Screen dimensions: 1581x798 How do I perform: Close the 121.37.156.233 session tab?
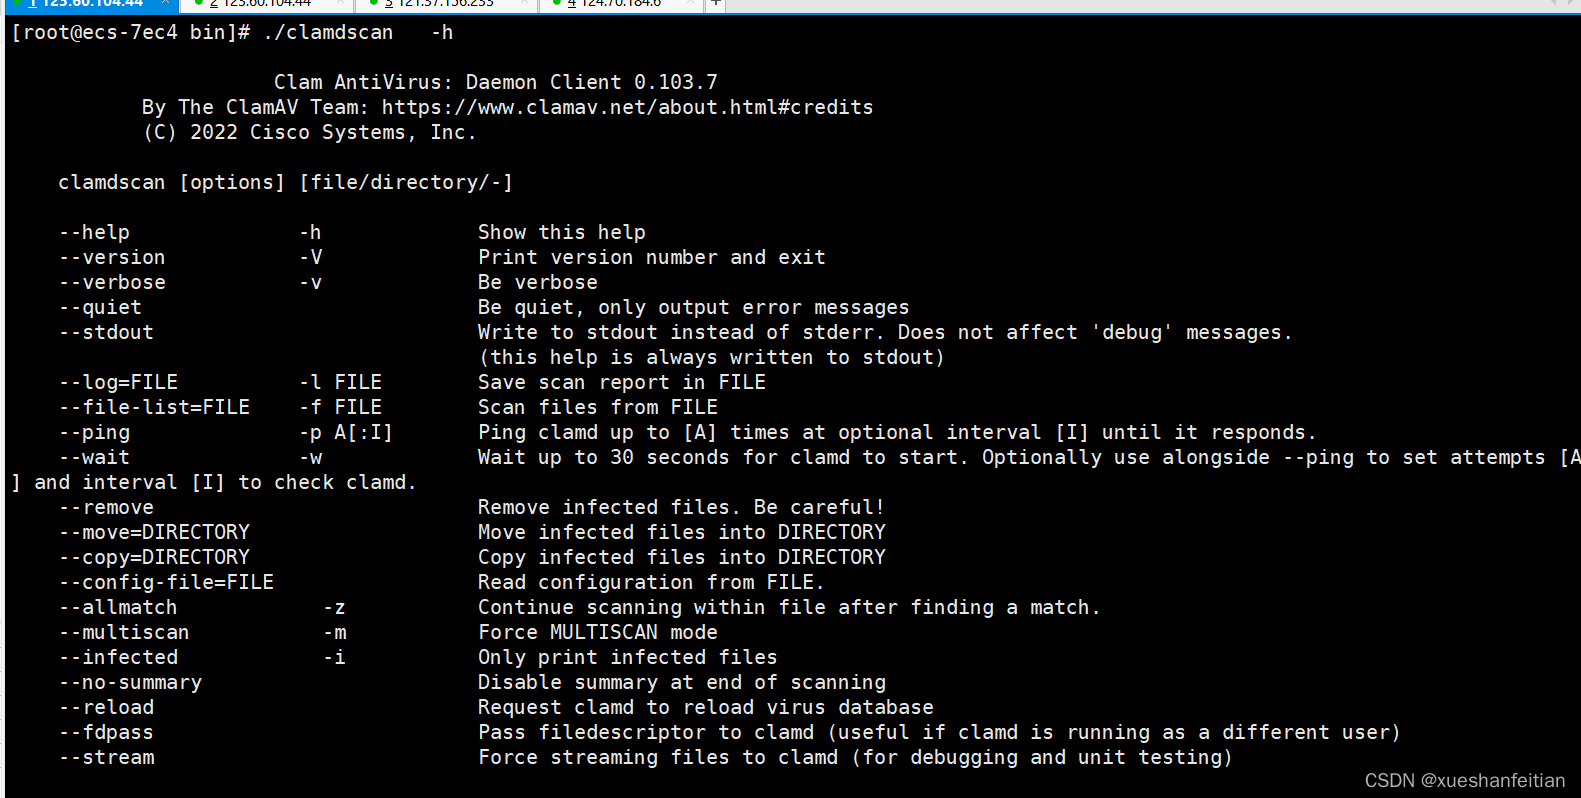pyautogui.click(x=522, y=4)
